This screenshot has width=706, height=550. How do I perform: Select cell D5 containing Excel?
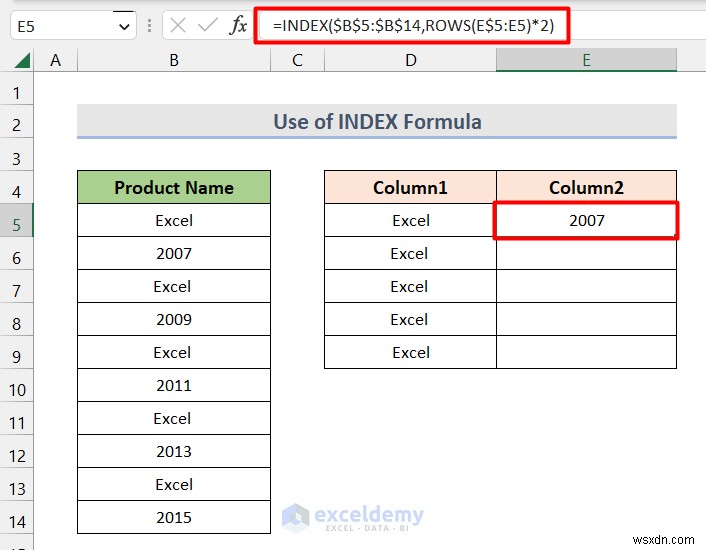410,221
